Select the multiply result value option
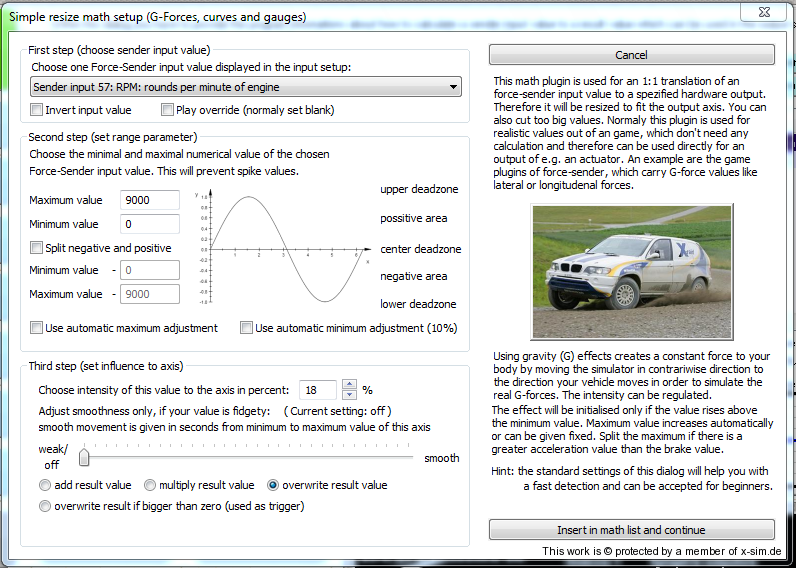Viewport: 796px width, 568px height. click(x=150, y=485)
